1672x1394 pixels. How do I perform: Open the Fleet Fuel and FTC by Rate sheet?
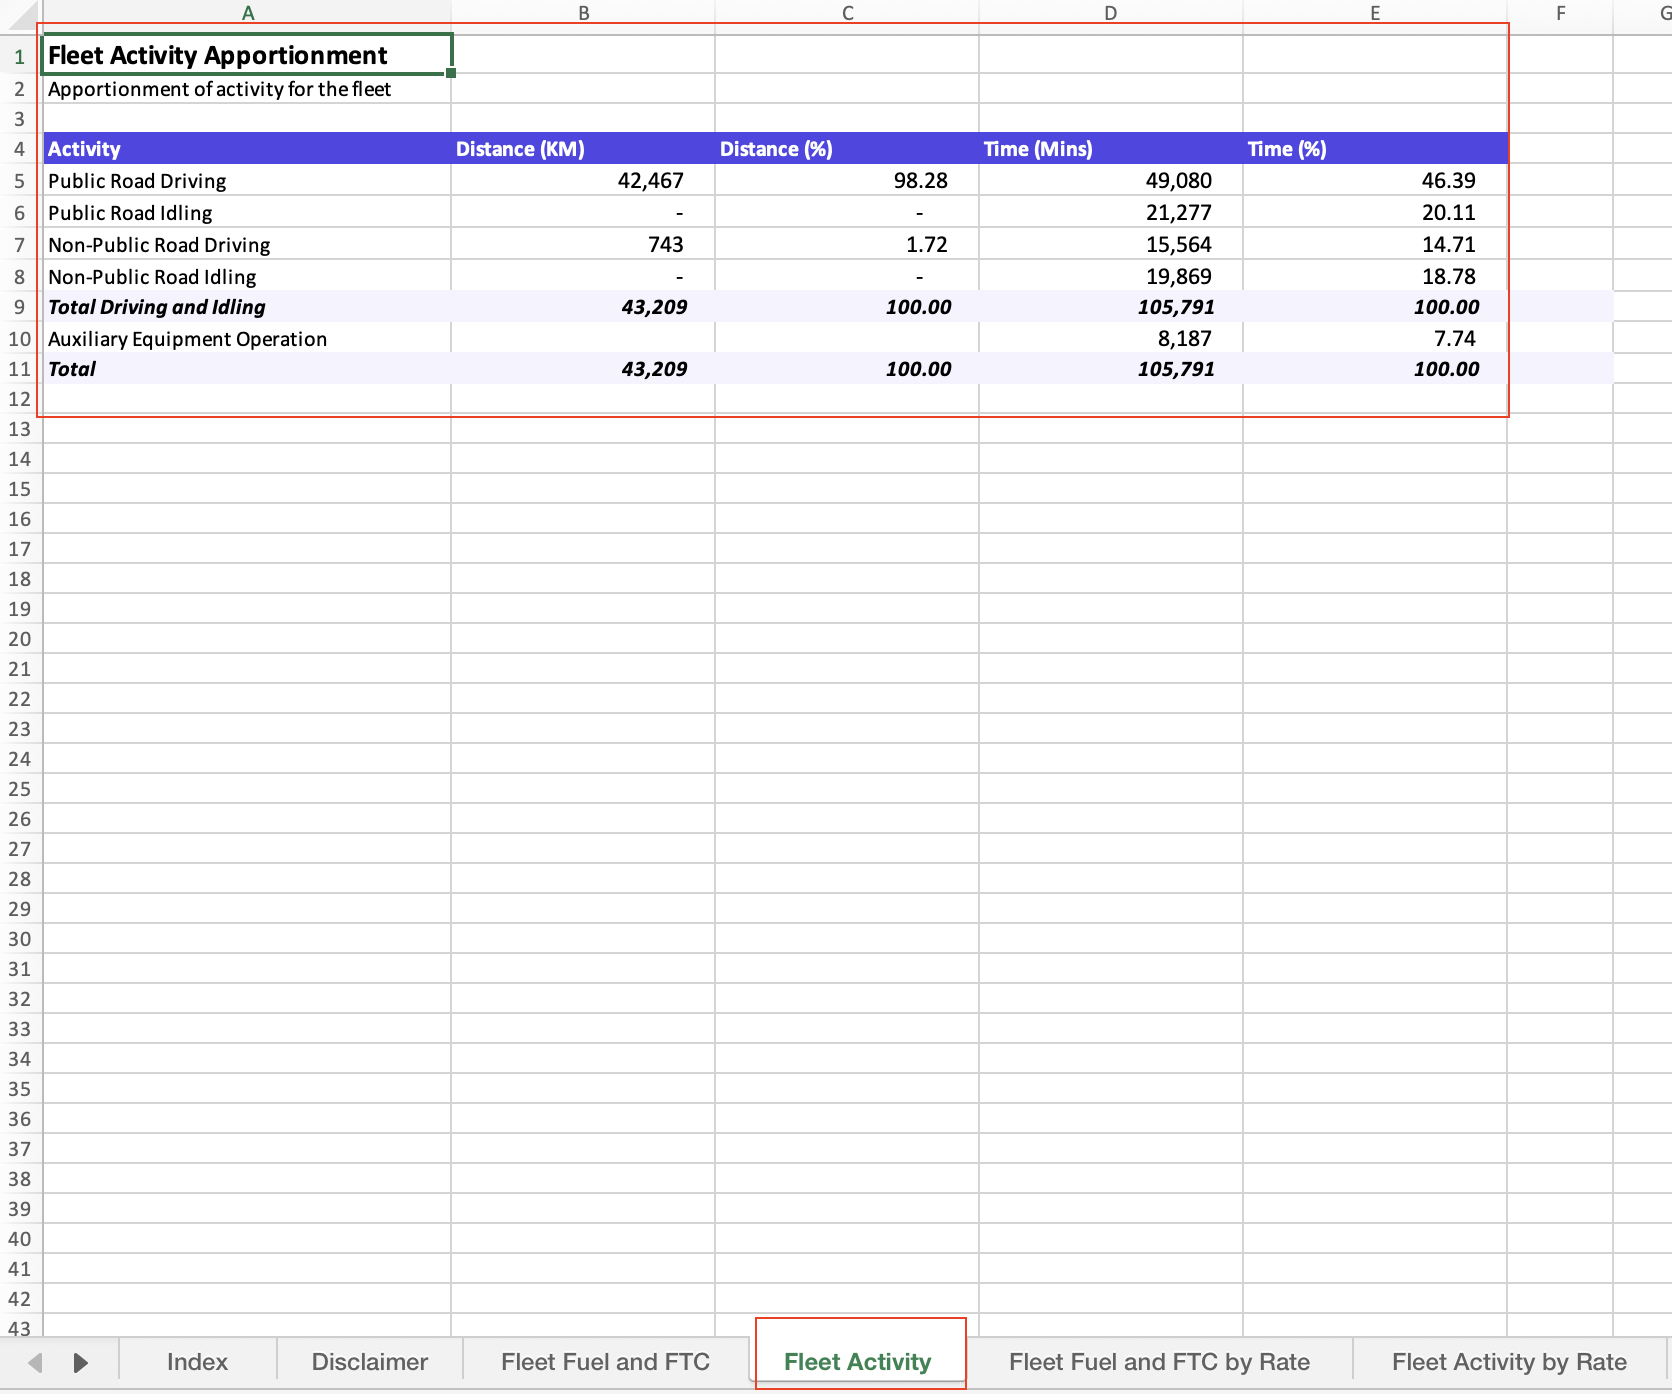[1159, 1362]
